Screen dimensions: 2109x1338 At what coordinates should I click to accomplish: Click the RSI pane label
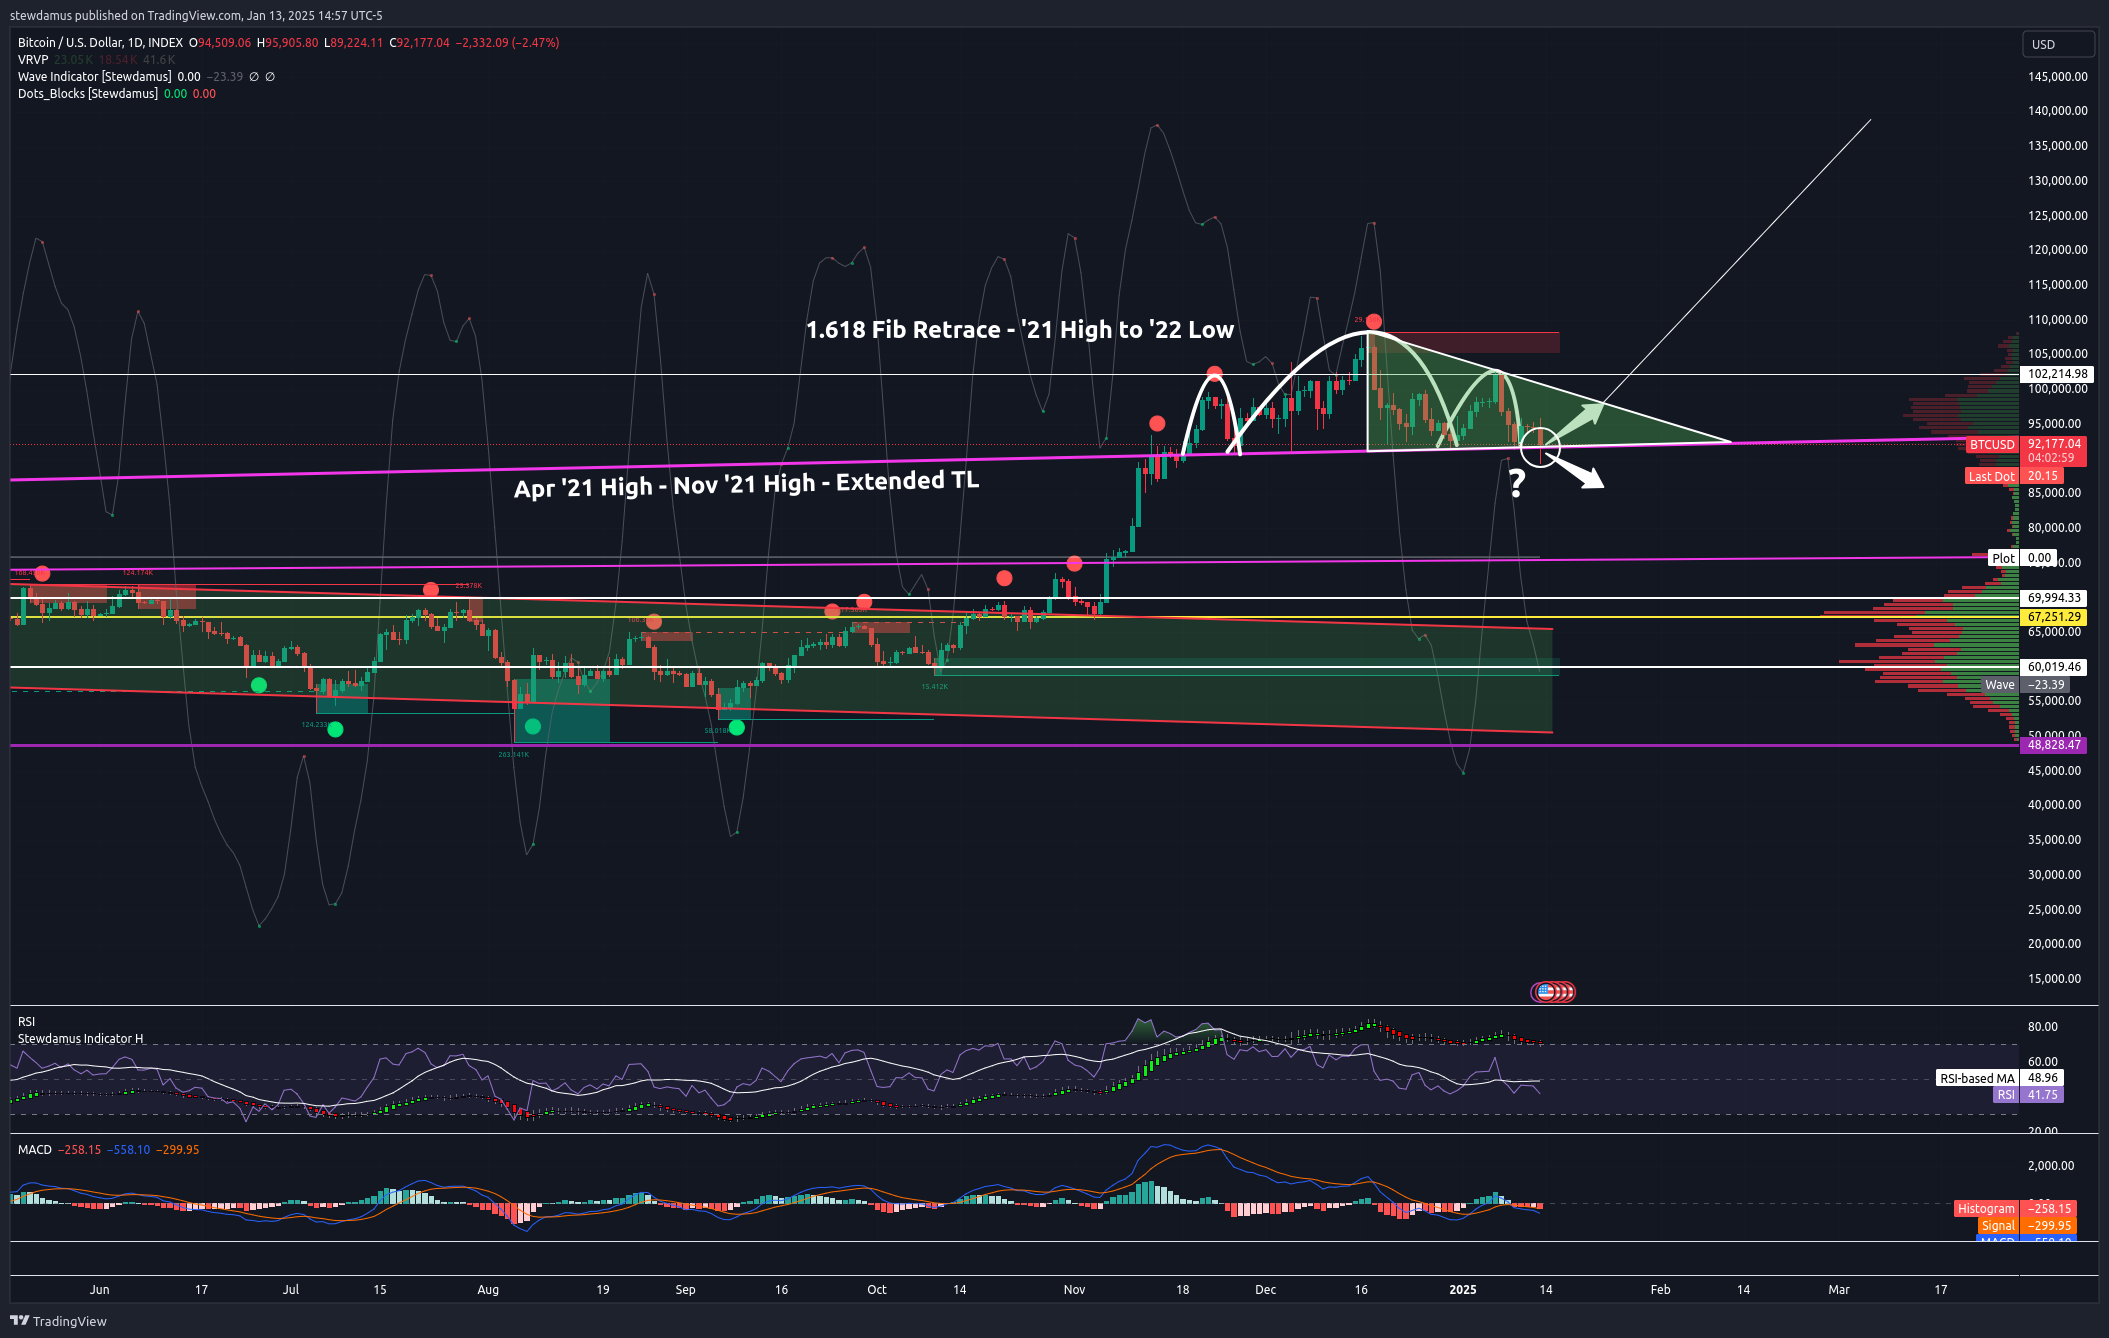click(x=27, y=1021)
